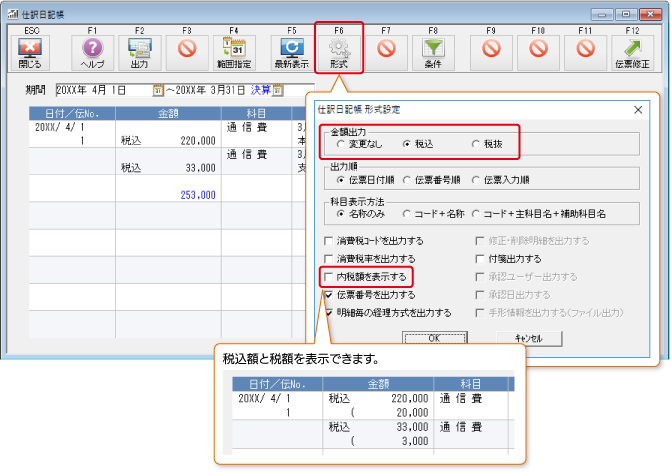
Task: Check 付箋出力する option
Action: (480, 259)
